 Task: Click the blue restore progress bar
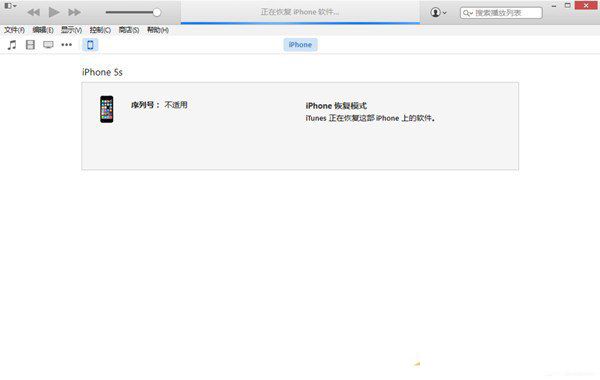[300, 23]
